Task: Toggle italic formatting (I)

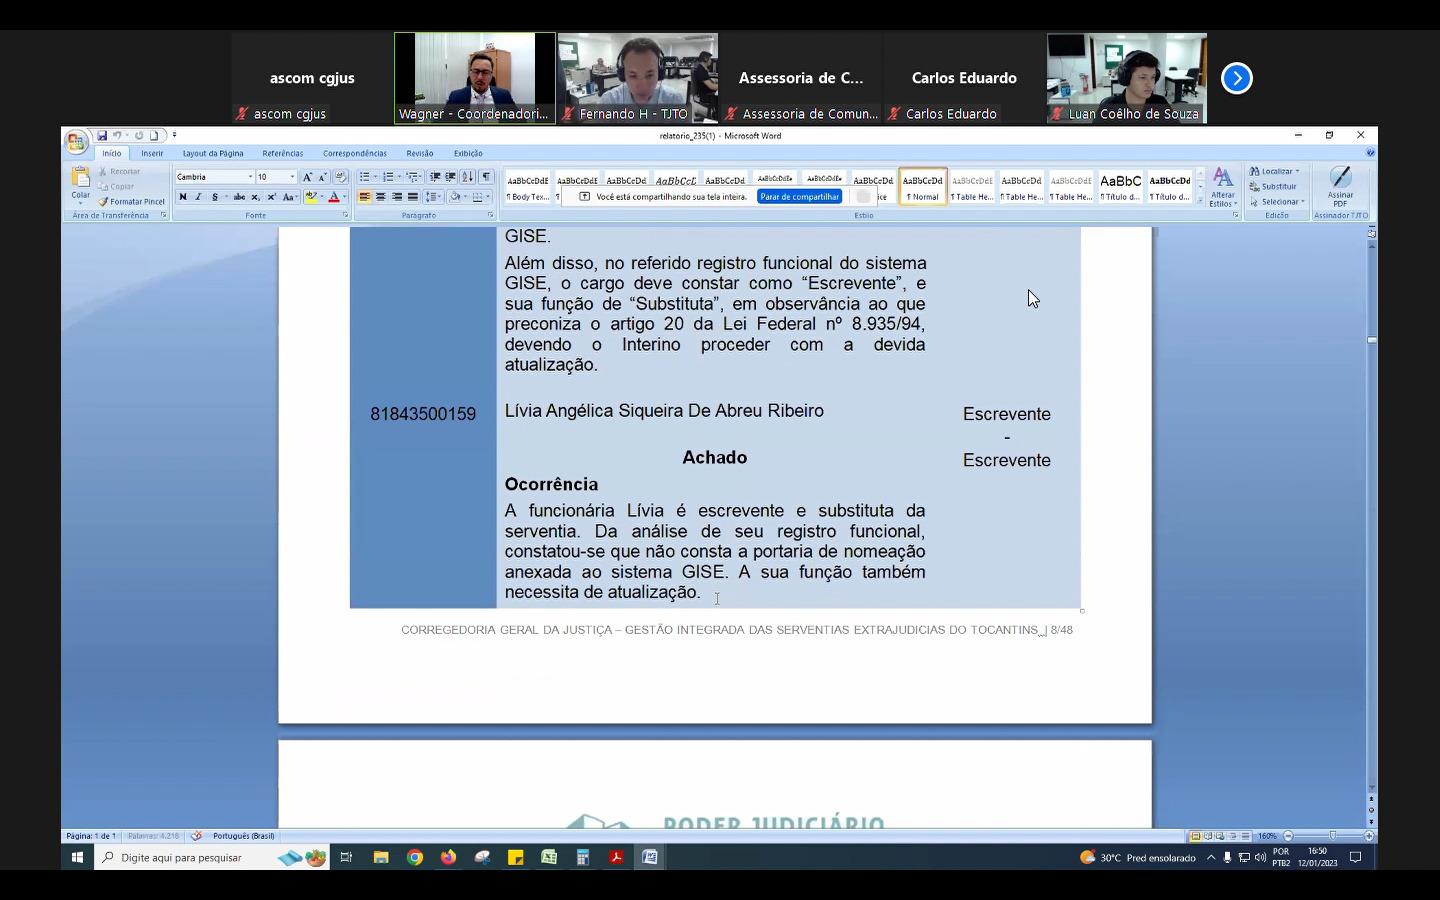Action: click(198, 197)
